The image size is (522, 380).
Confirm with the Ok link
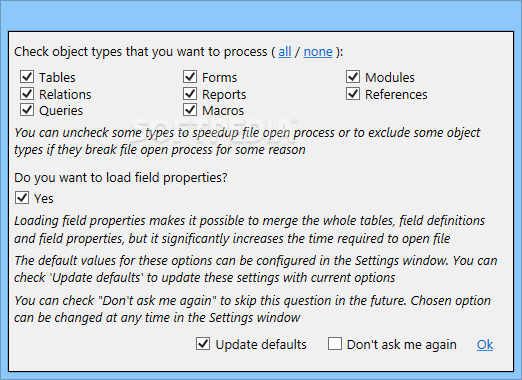click(x=485, y=345)
